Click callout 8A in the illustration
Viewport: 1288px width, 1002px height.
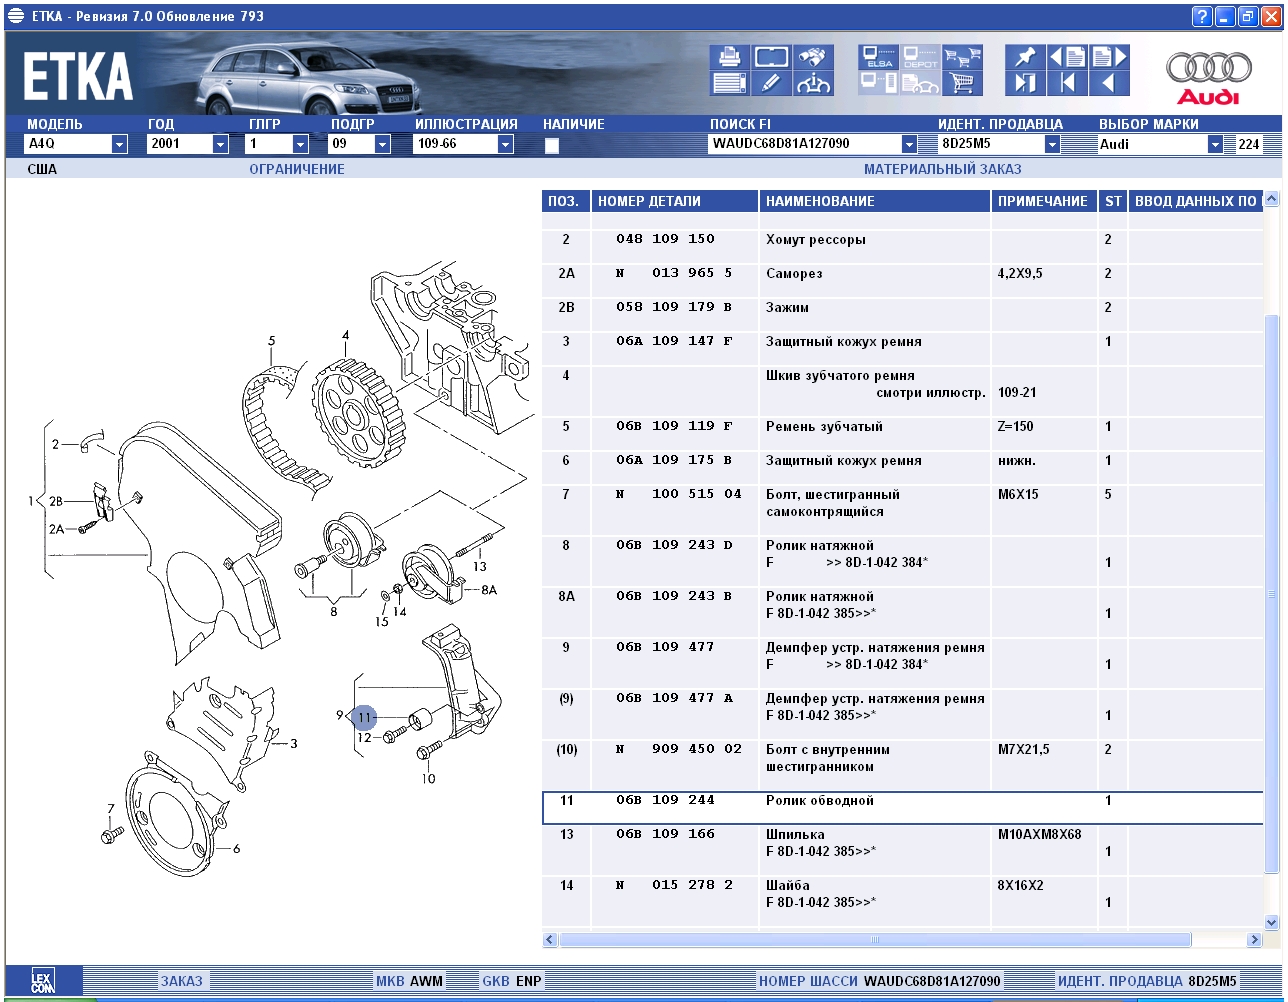click(489, 590)
